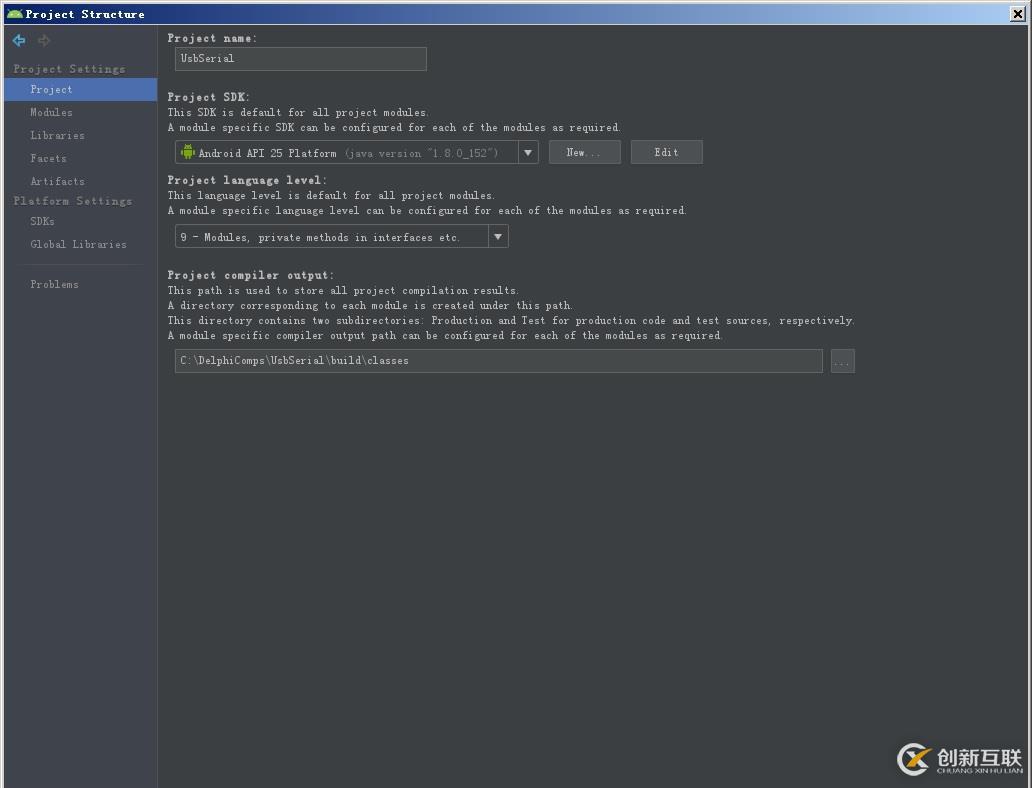Open the Artifacts configuration page
The width and height of the screenshot is (1032, 788).
click(x=57, y=181)
